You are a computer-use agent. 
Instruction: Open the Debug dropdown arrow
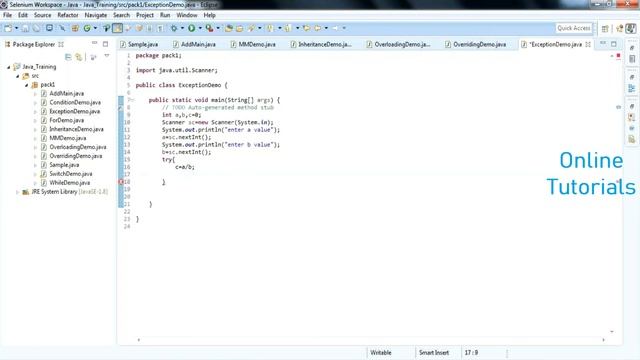182,28
